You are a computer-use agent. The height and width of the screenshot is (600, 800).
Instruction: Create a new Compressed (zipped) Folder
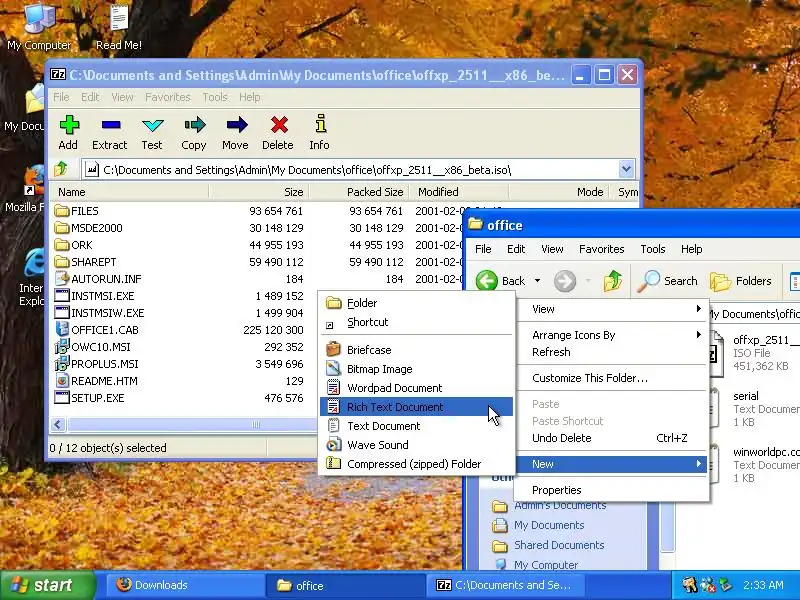[416, 464]
